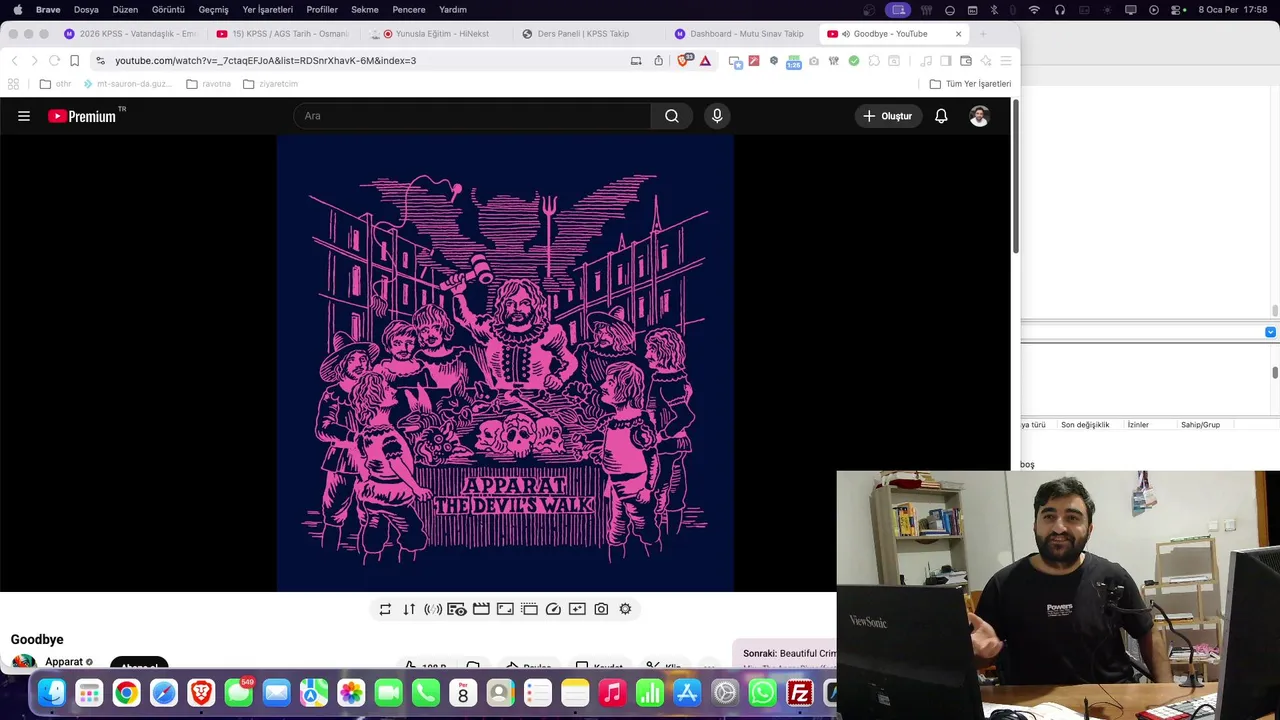Start voice search with microphone icon
Viewport: 1280px width, 720px height.
[717, 116]
